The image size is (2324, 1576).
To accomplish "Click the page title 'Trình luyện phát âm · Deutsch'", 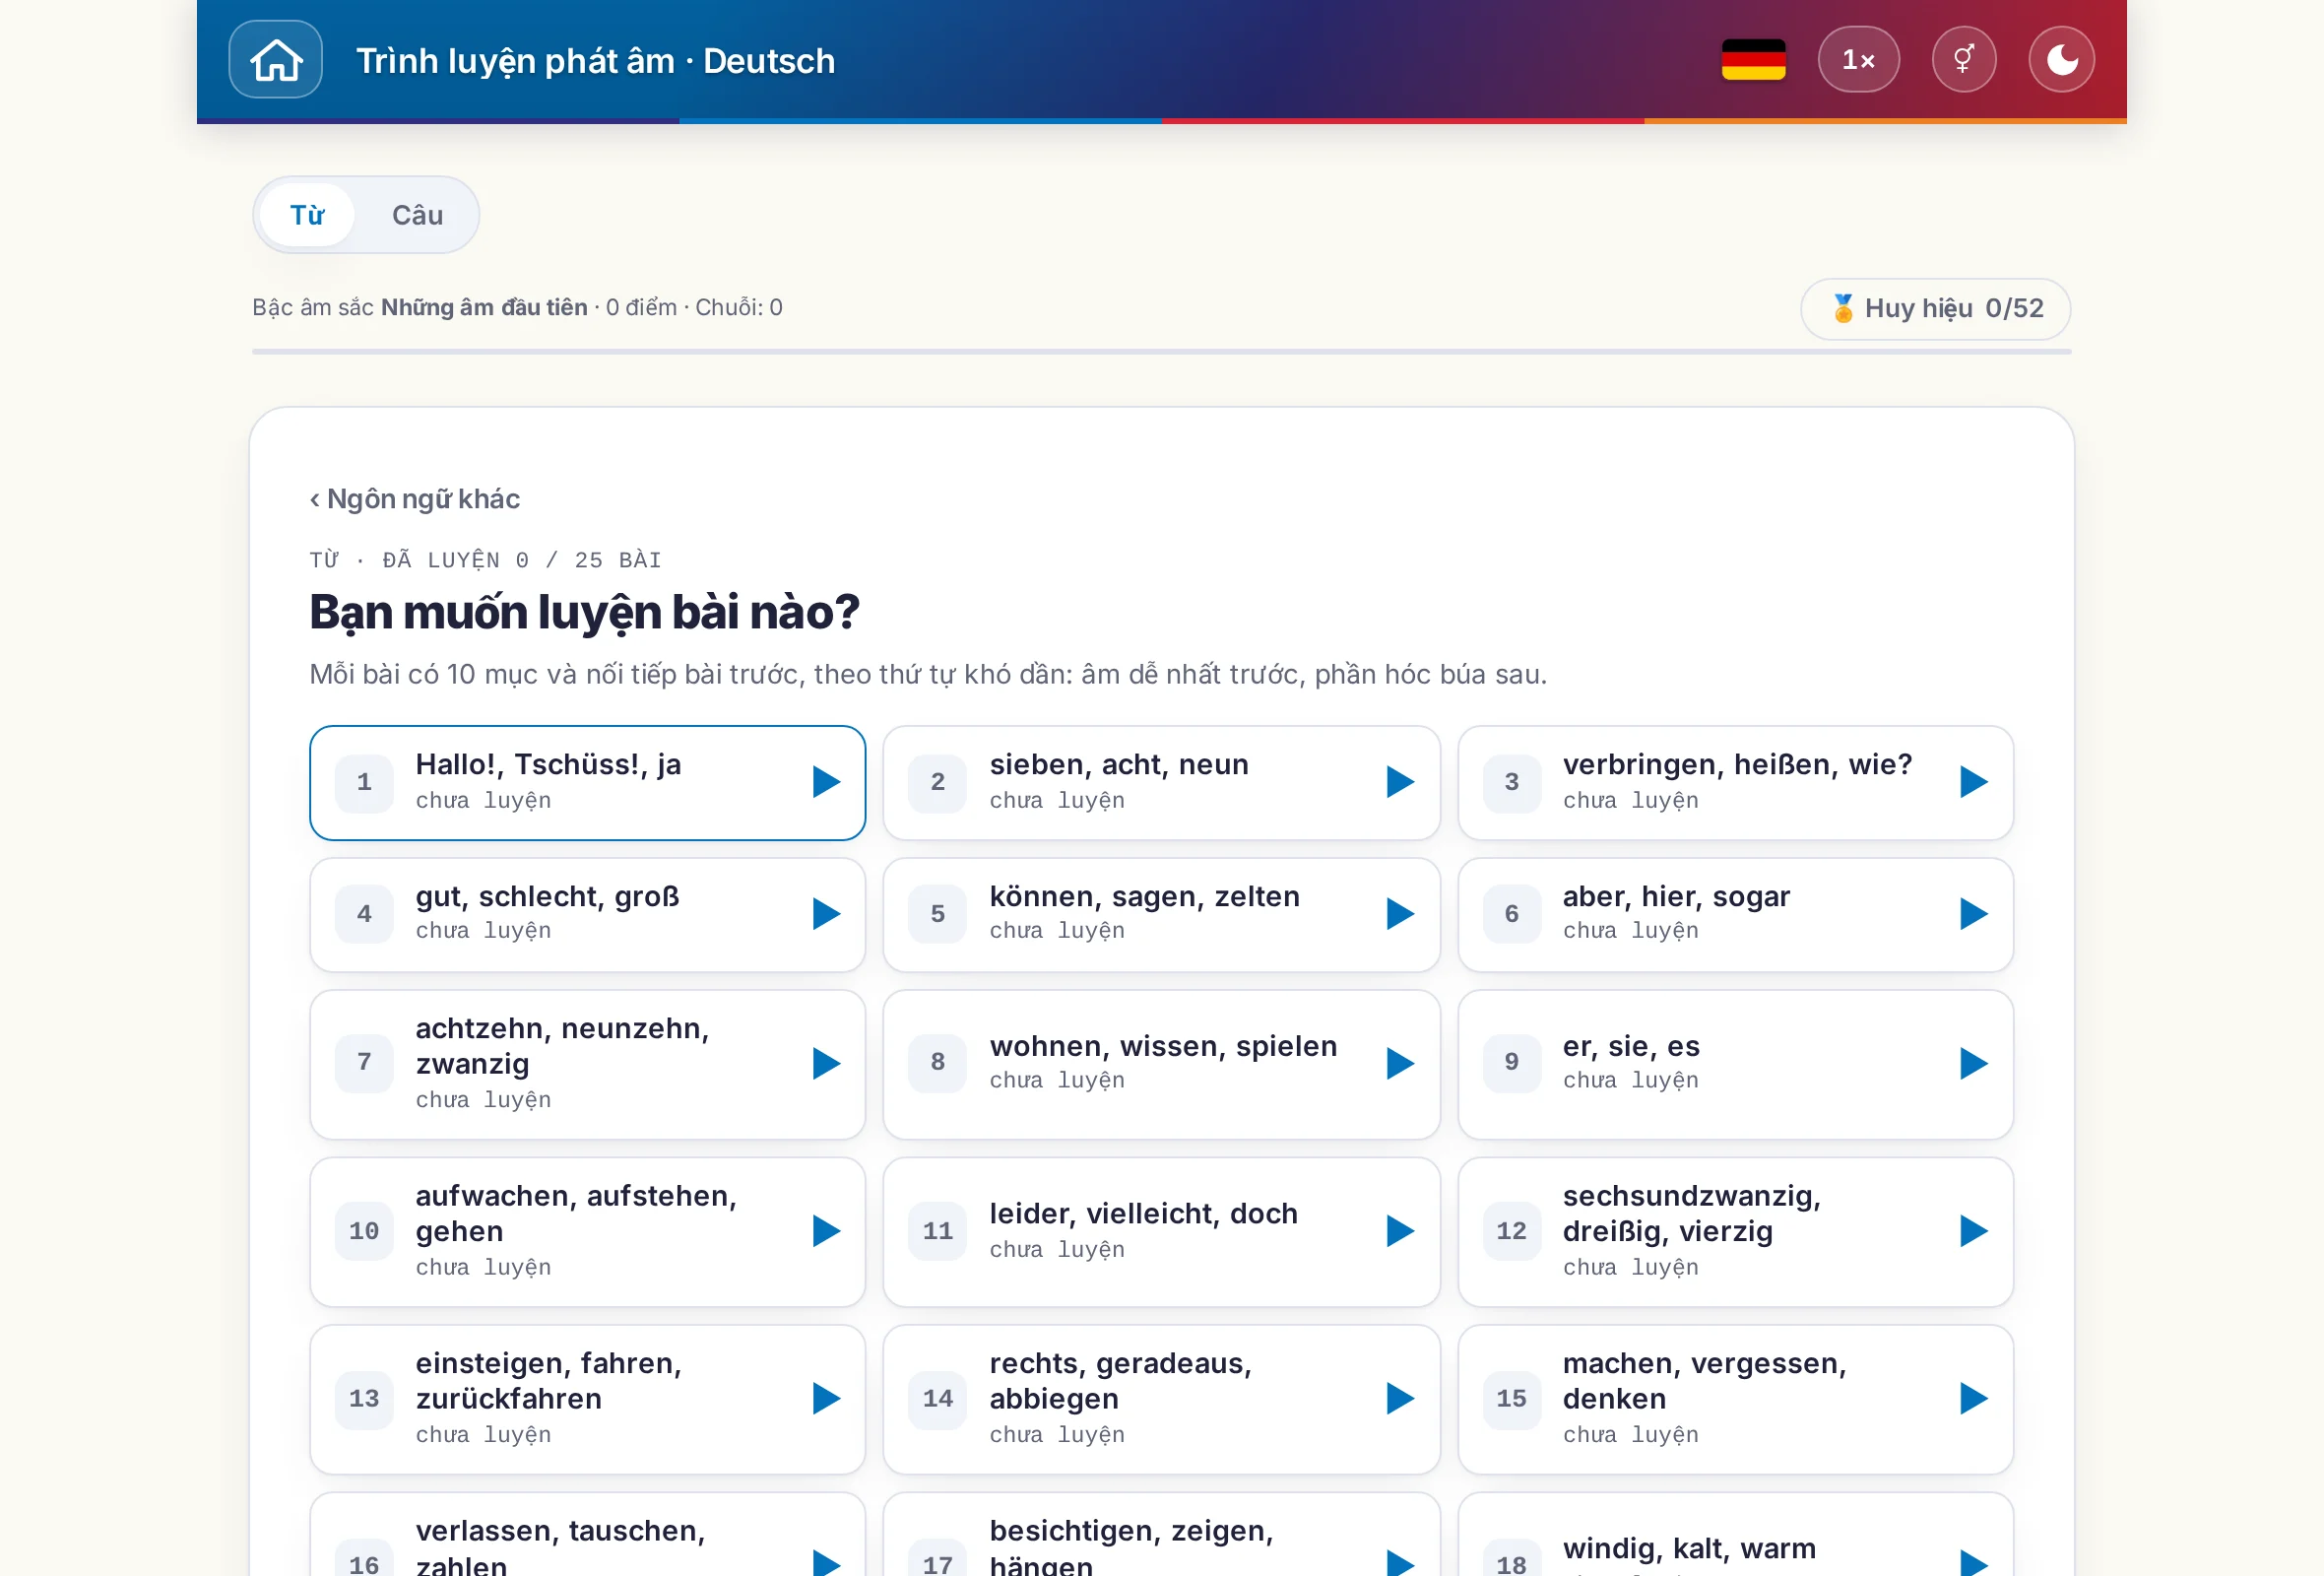I will click(595, 61).
